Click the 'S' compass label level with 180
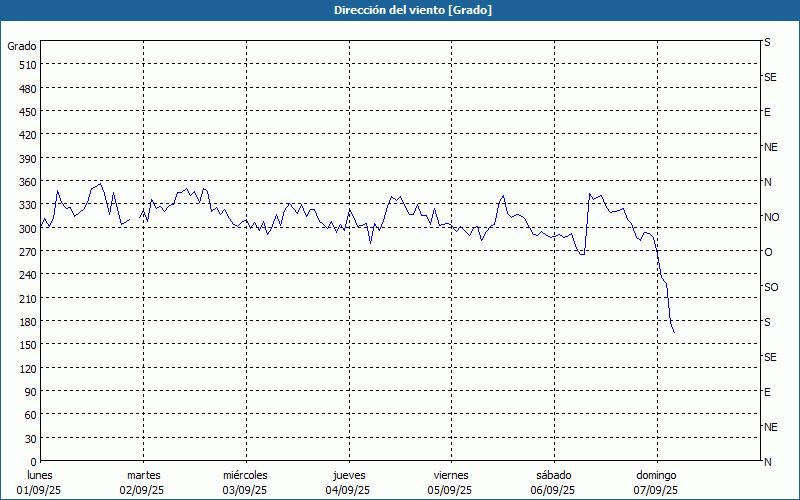Screen dimensions: 800x500 click(x=767, y=322)
